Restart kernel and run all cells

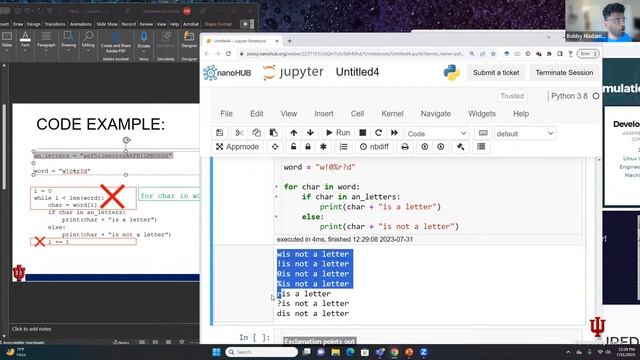394,133
